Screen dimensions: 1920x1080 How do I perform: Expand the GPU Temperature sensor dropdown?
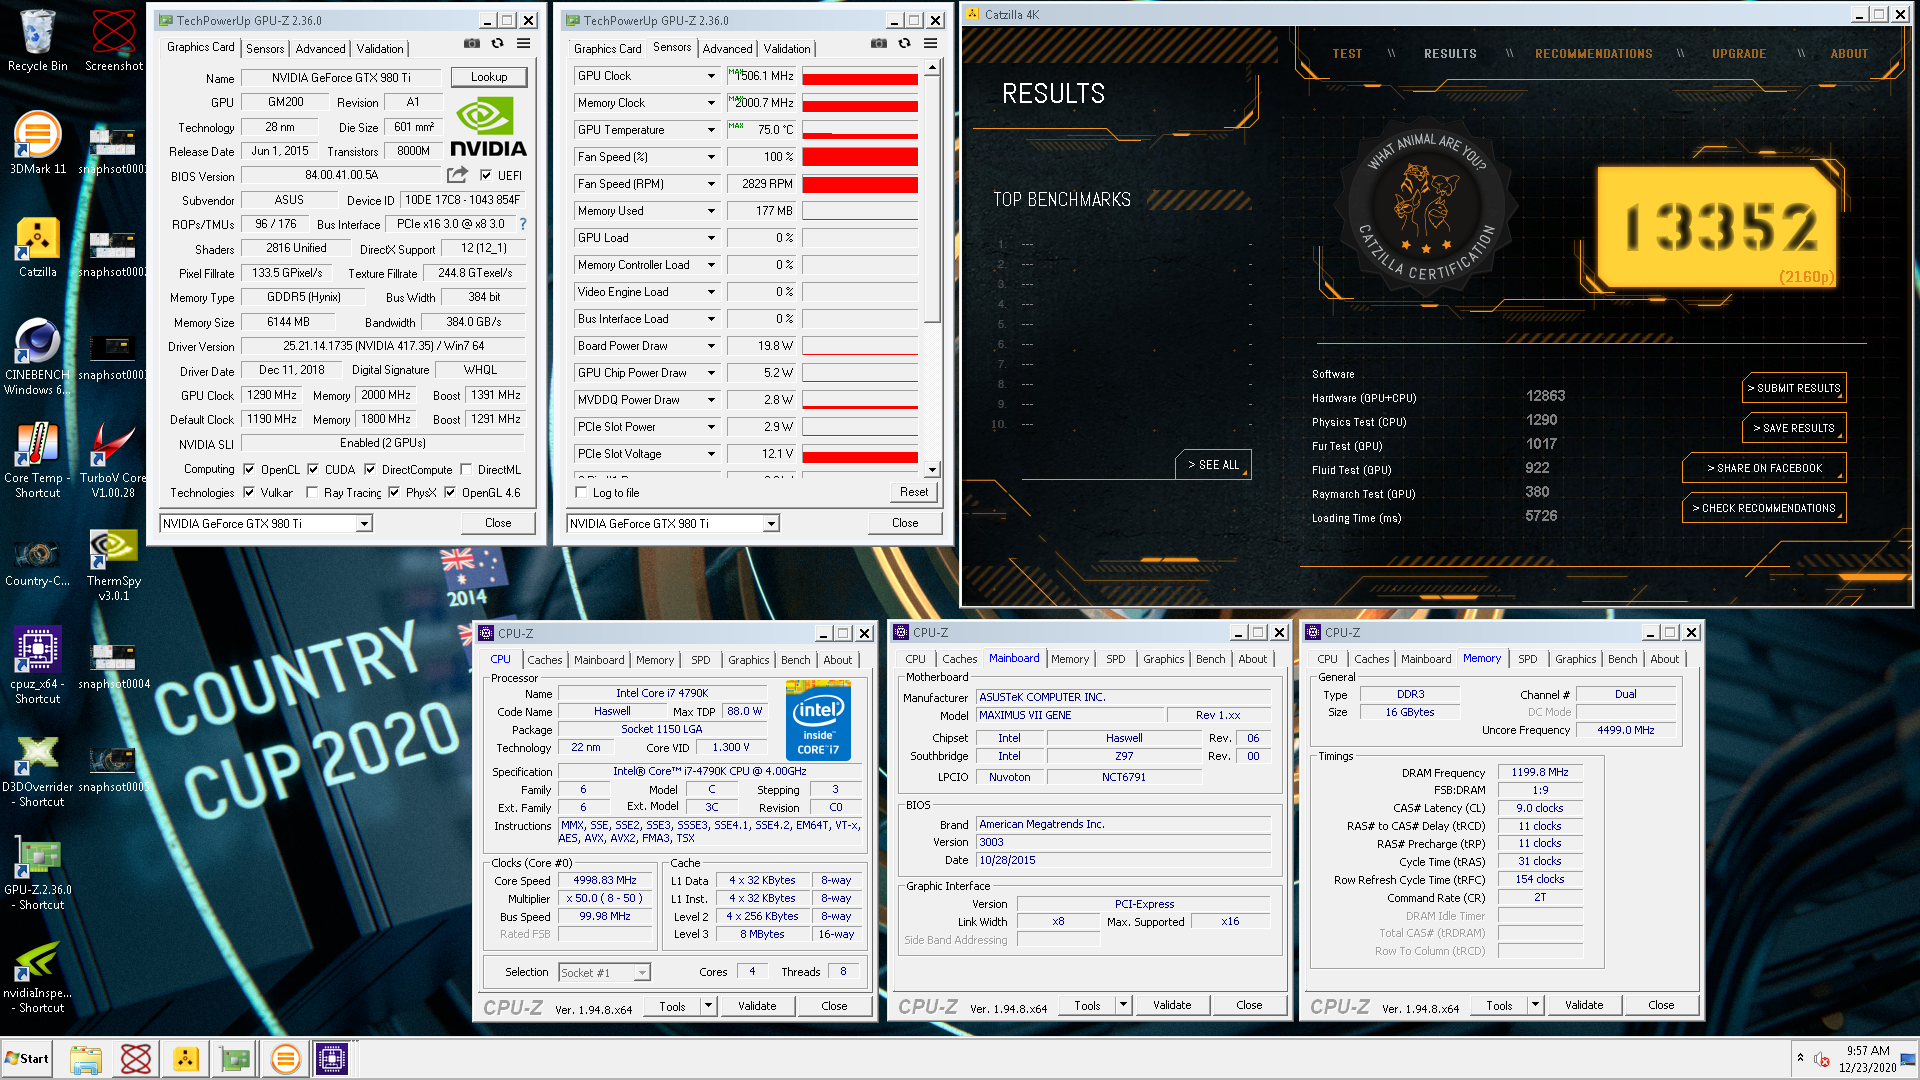(711, 130)
